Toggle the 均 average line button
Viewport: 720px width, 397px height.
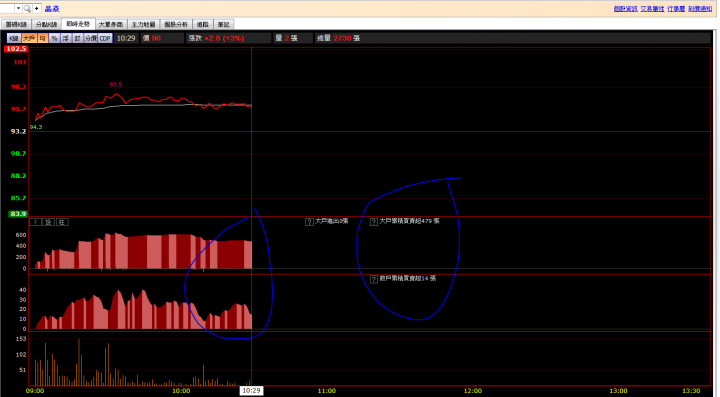coord(42,38)
